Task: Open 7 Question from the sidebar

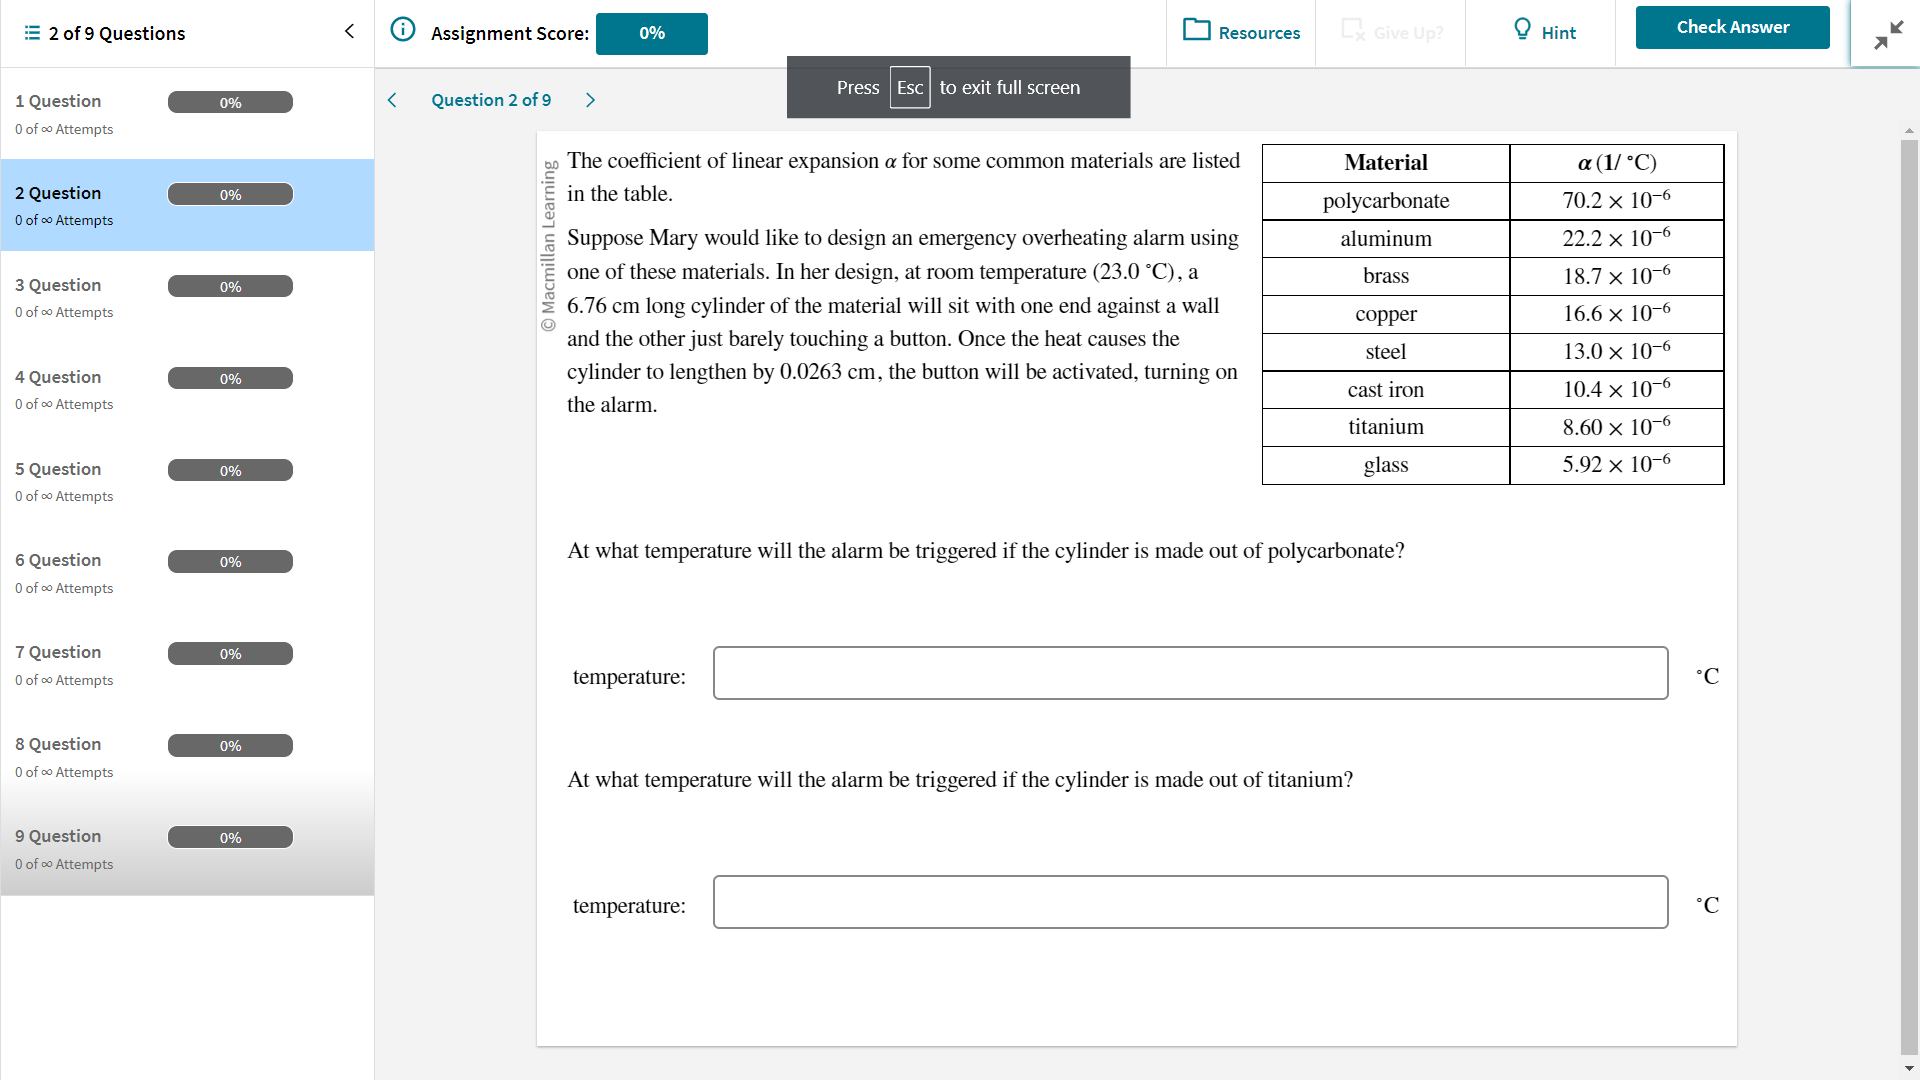Action: pyautogui.click(x=58, y=652)
